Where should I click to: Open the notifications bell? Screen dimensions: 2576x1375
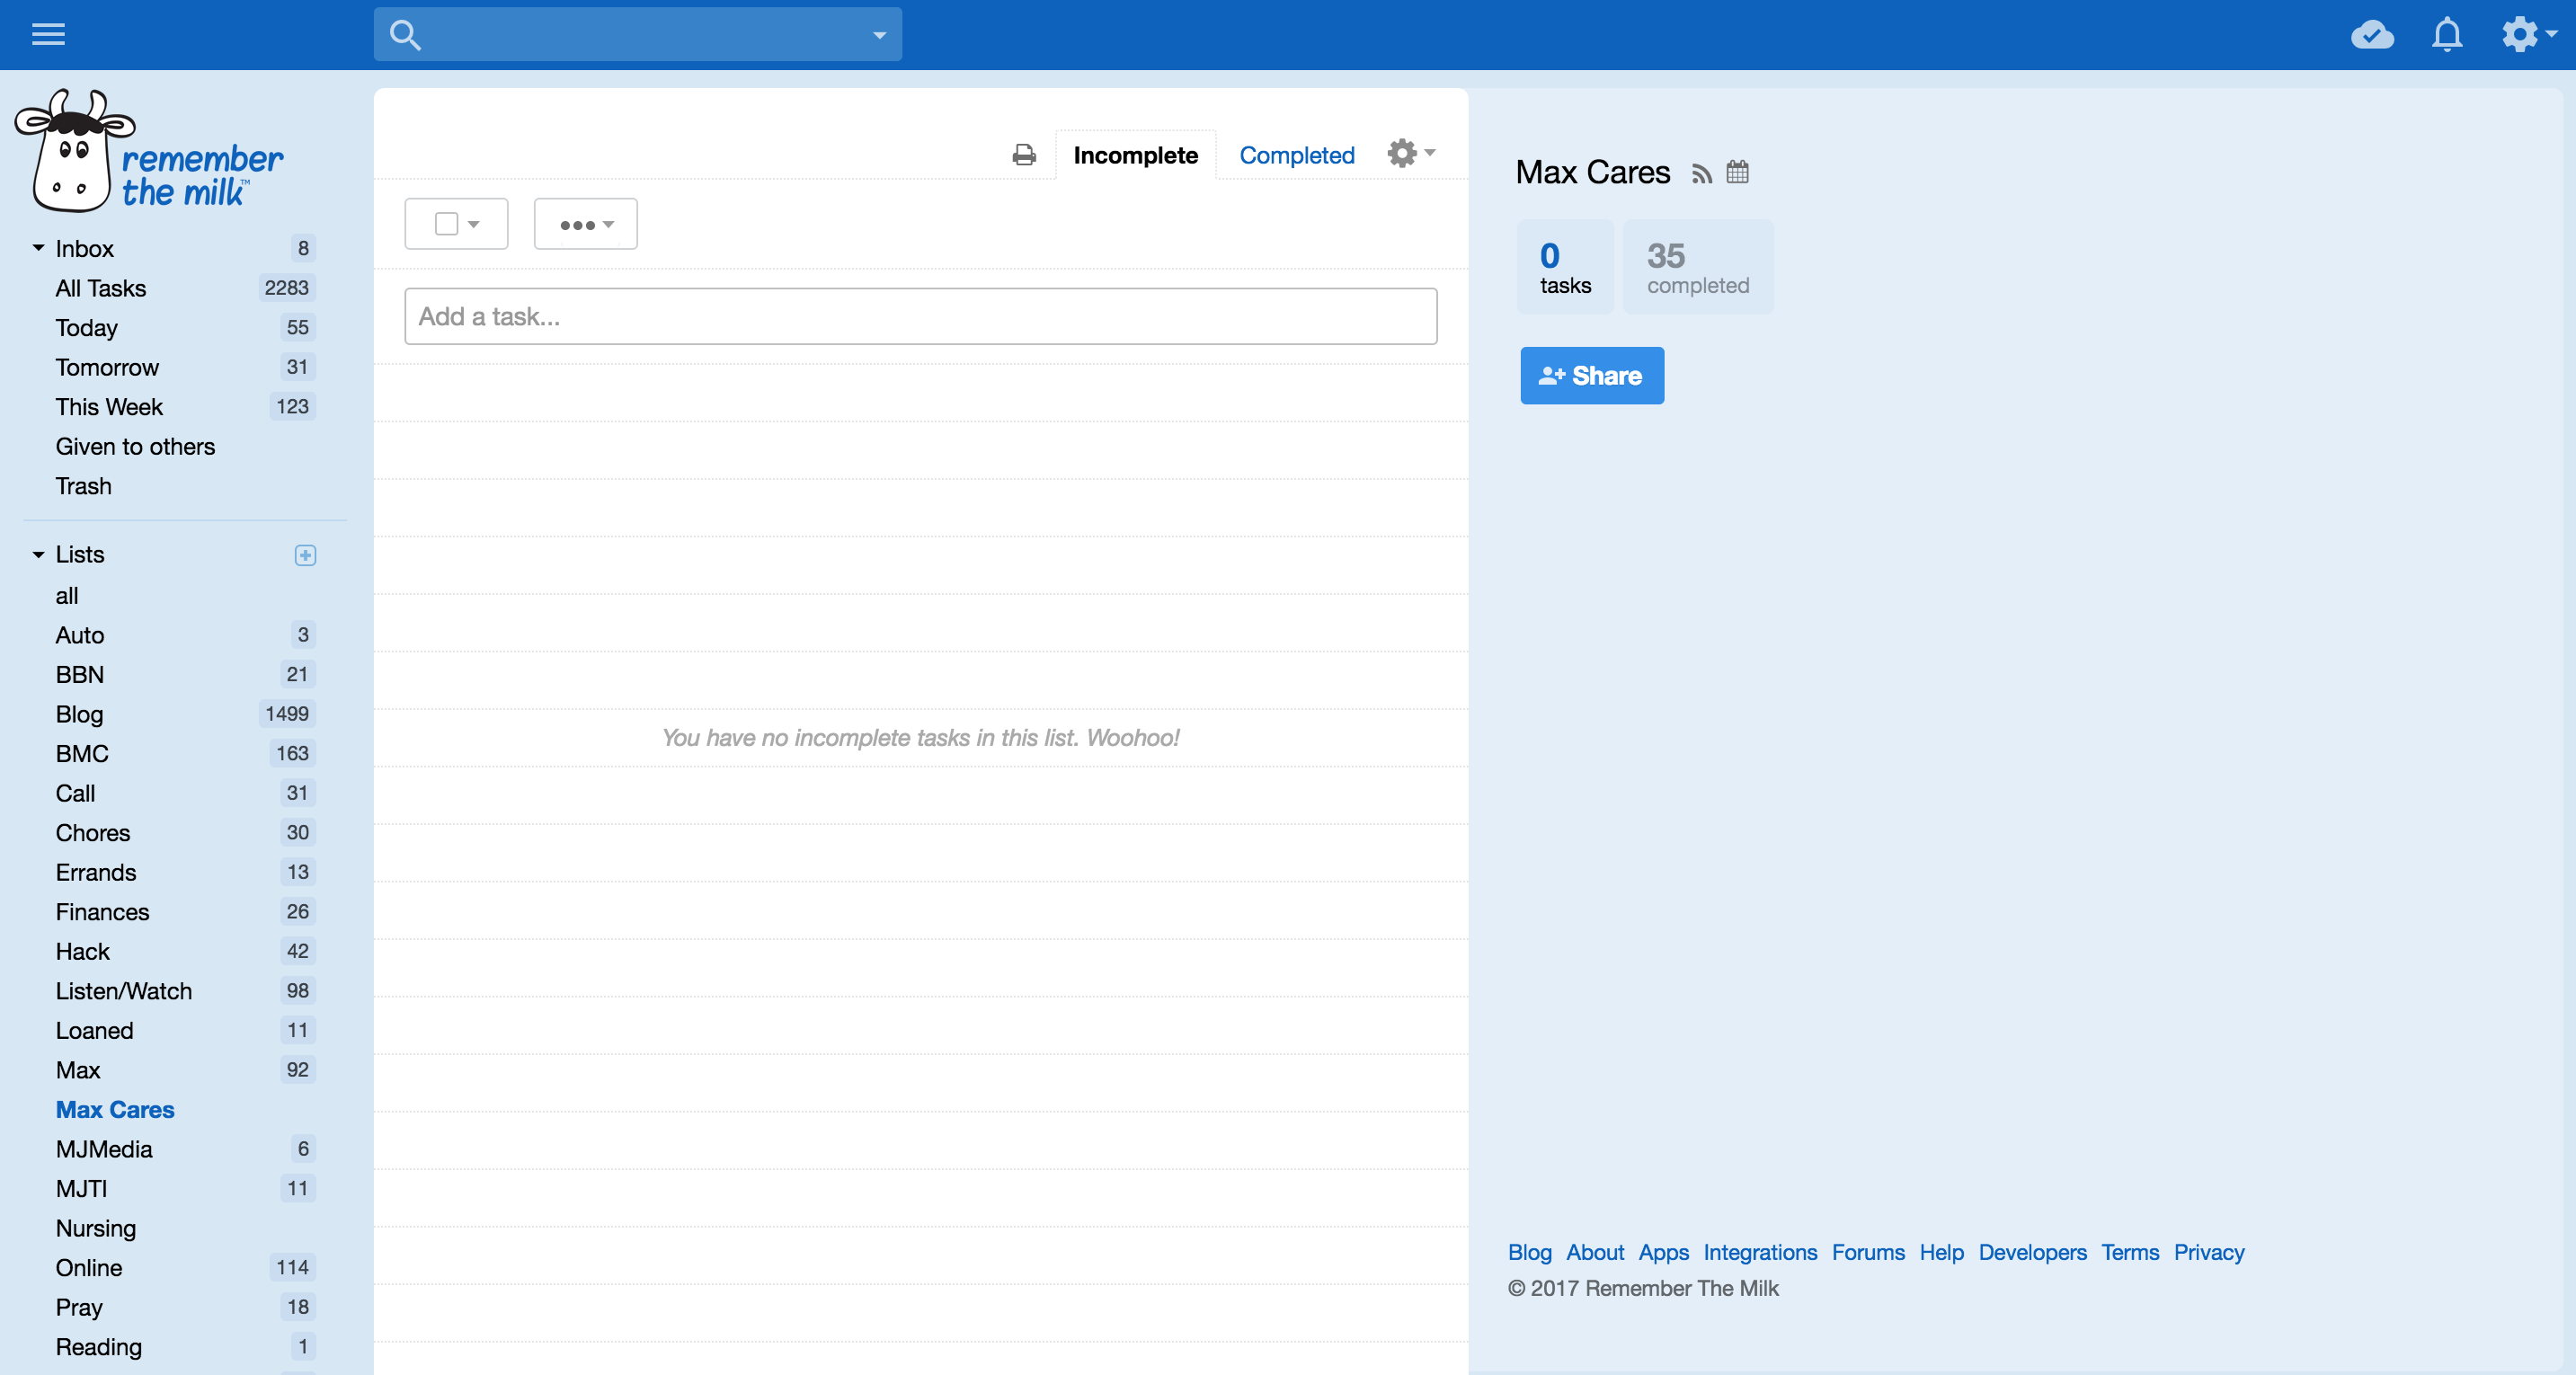[x=2447, y=35]
